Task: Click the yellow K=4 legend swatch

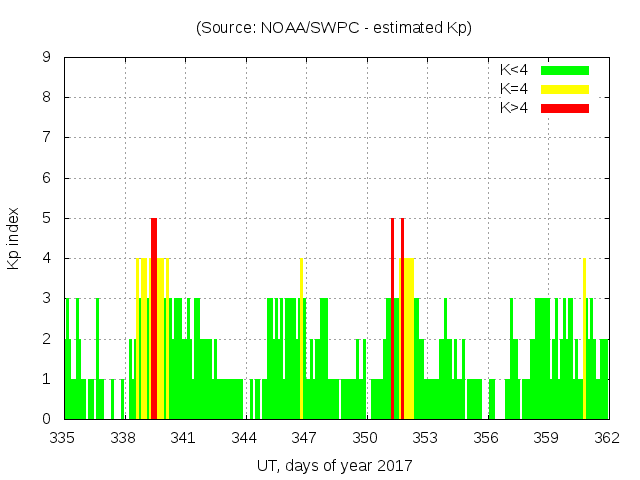Action: (x=565, y=89)
